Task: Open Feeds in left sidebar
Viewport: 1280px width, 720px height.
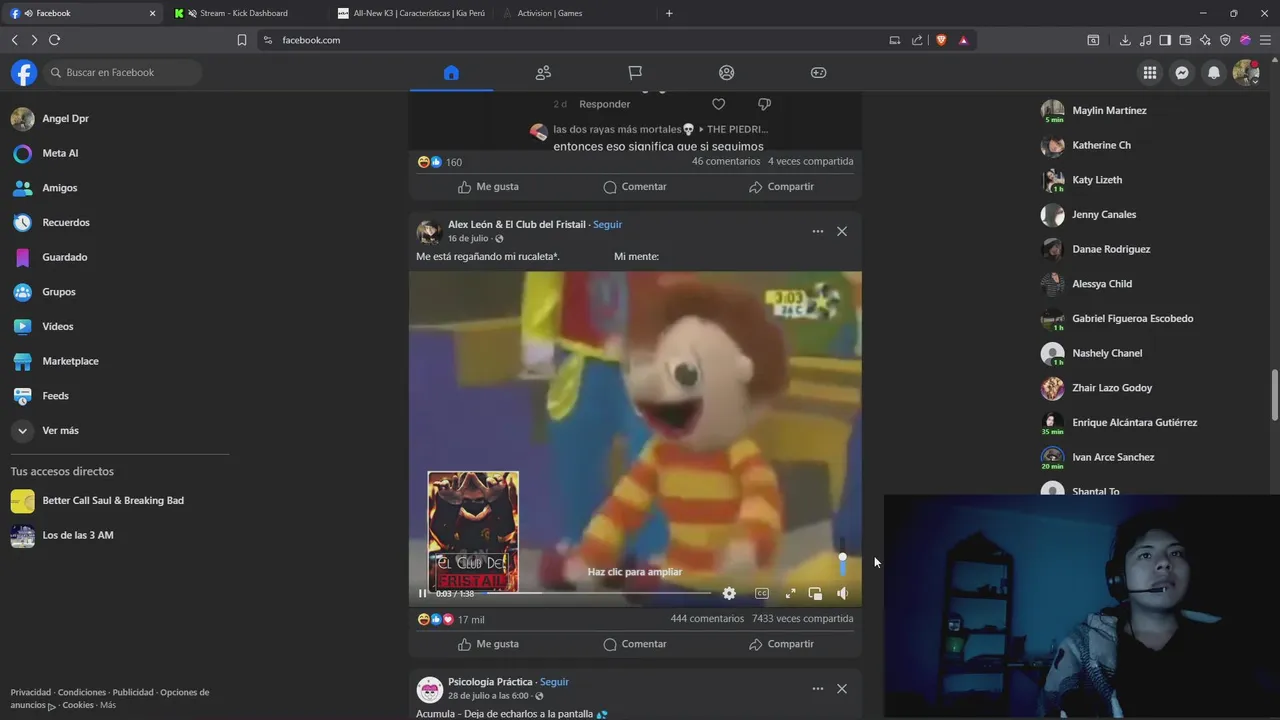Action: tap(118, 396)
